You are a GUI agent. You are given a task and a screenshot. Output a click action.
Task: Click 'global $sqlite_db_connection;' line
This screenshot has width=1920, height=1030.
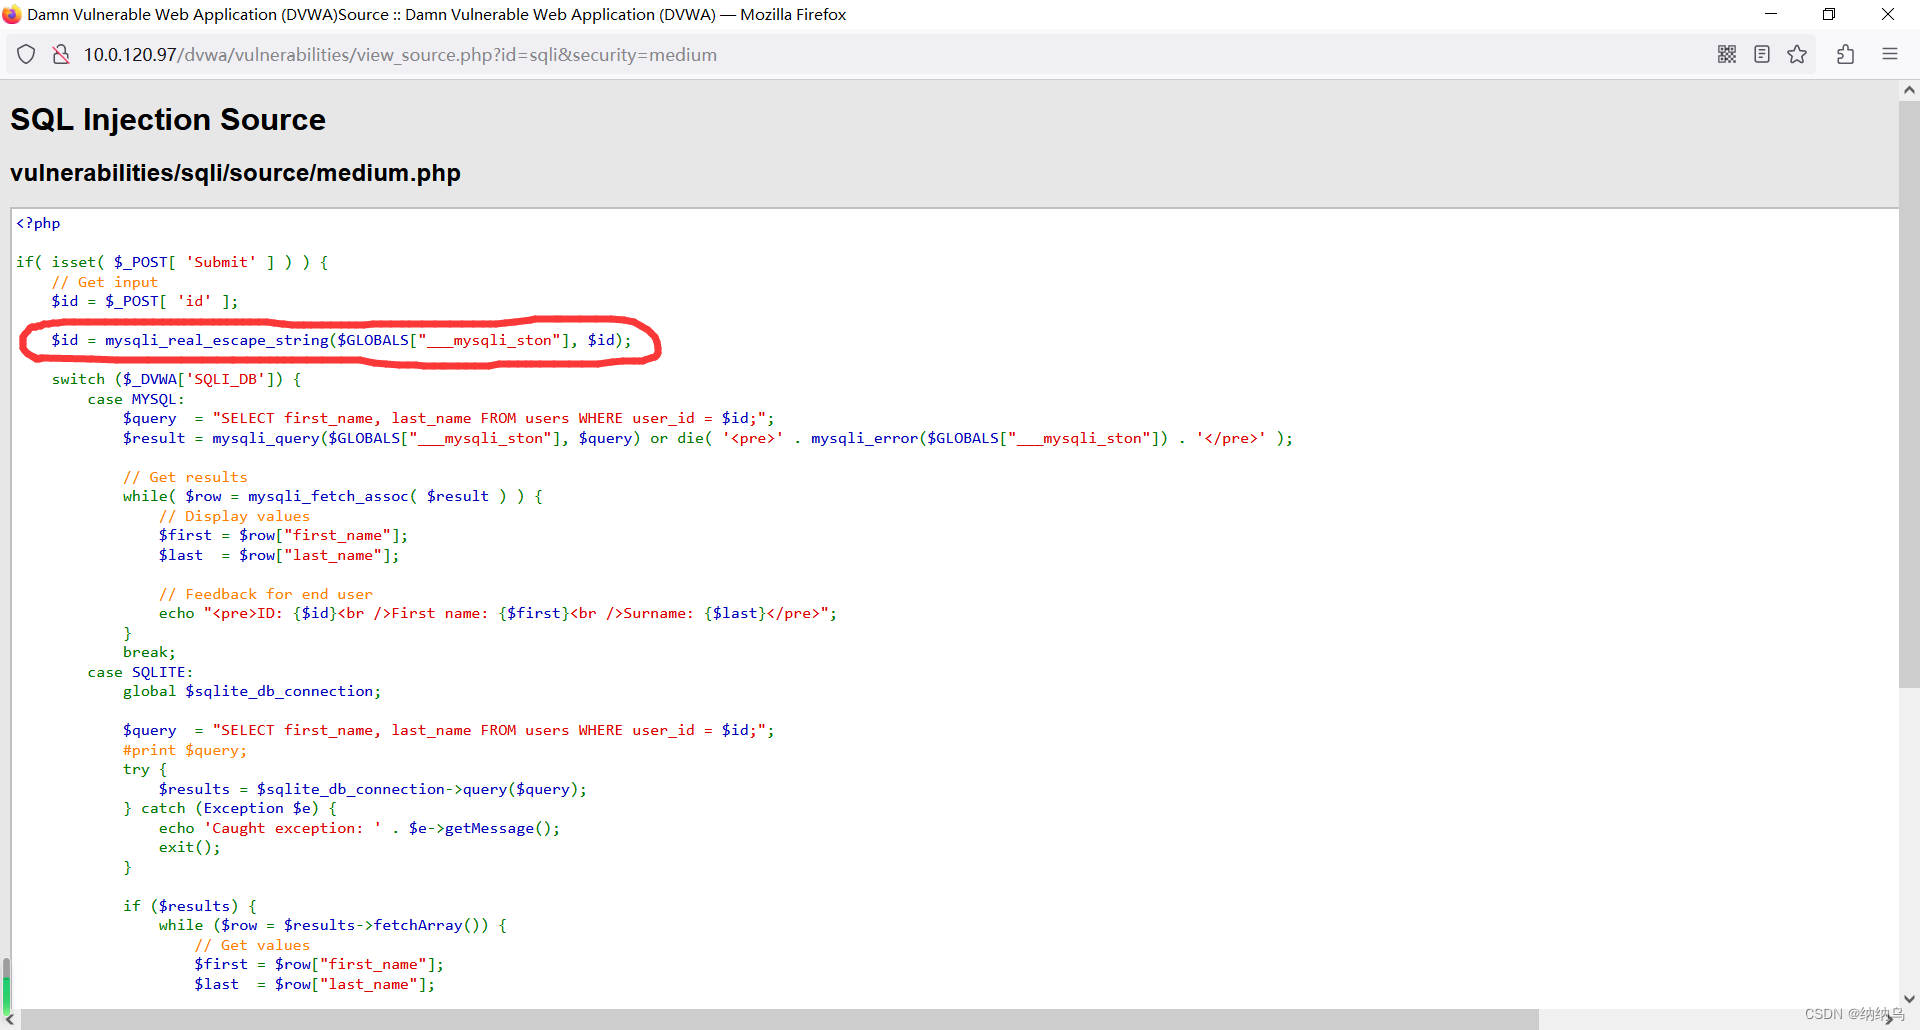[252, 691]
